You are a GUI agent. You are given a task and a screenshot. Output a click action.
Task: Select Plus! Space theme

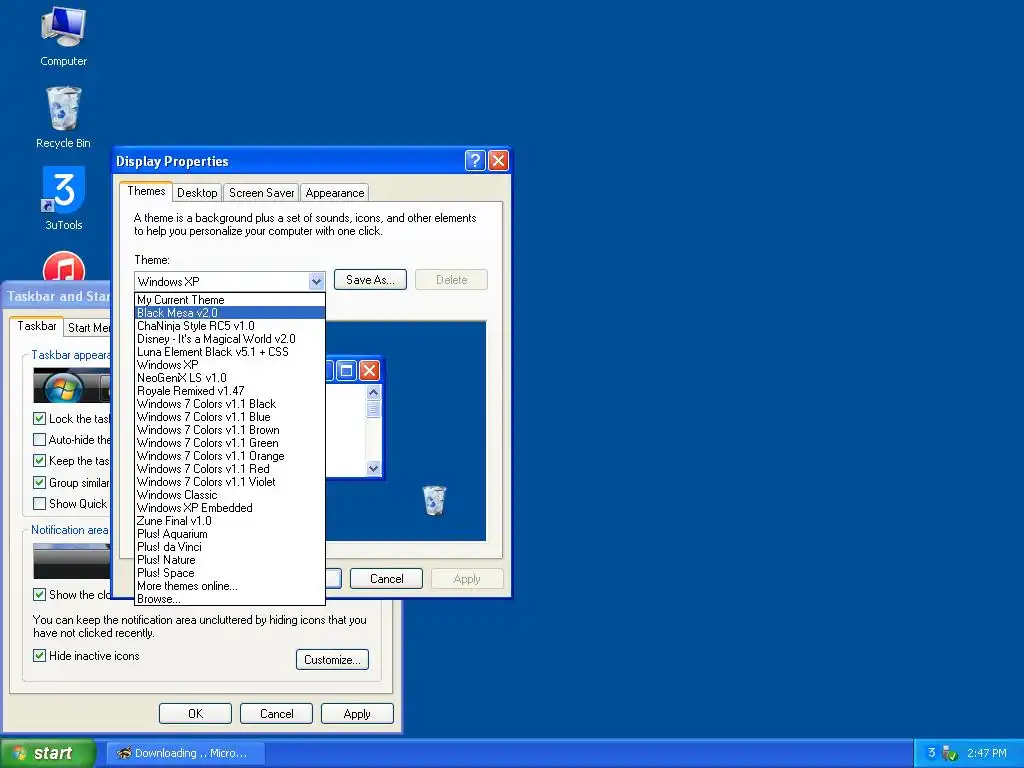(x=230, y=573)
